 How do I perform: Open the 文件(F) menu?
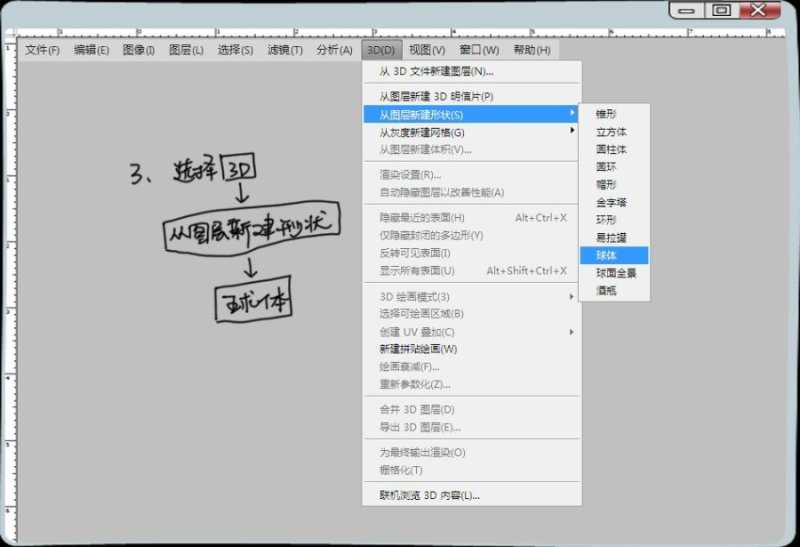[x=42, y=50]
